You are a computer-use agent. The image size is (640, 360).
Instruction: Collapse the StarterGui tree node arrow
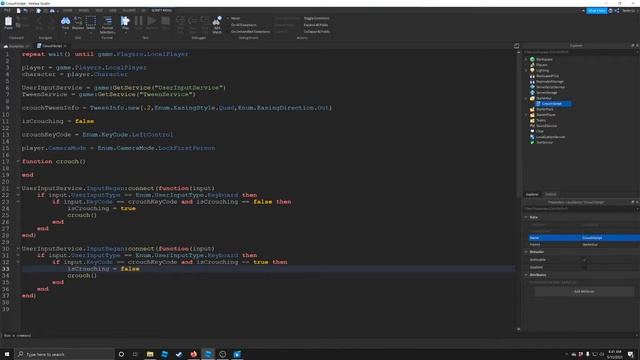pos(526,98)
